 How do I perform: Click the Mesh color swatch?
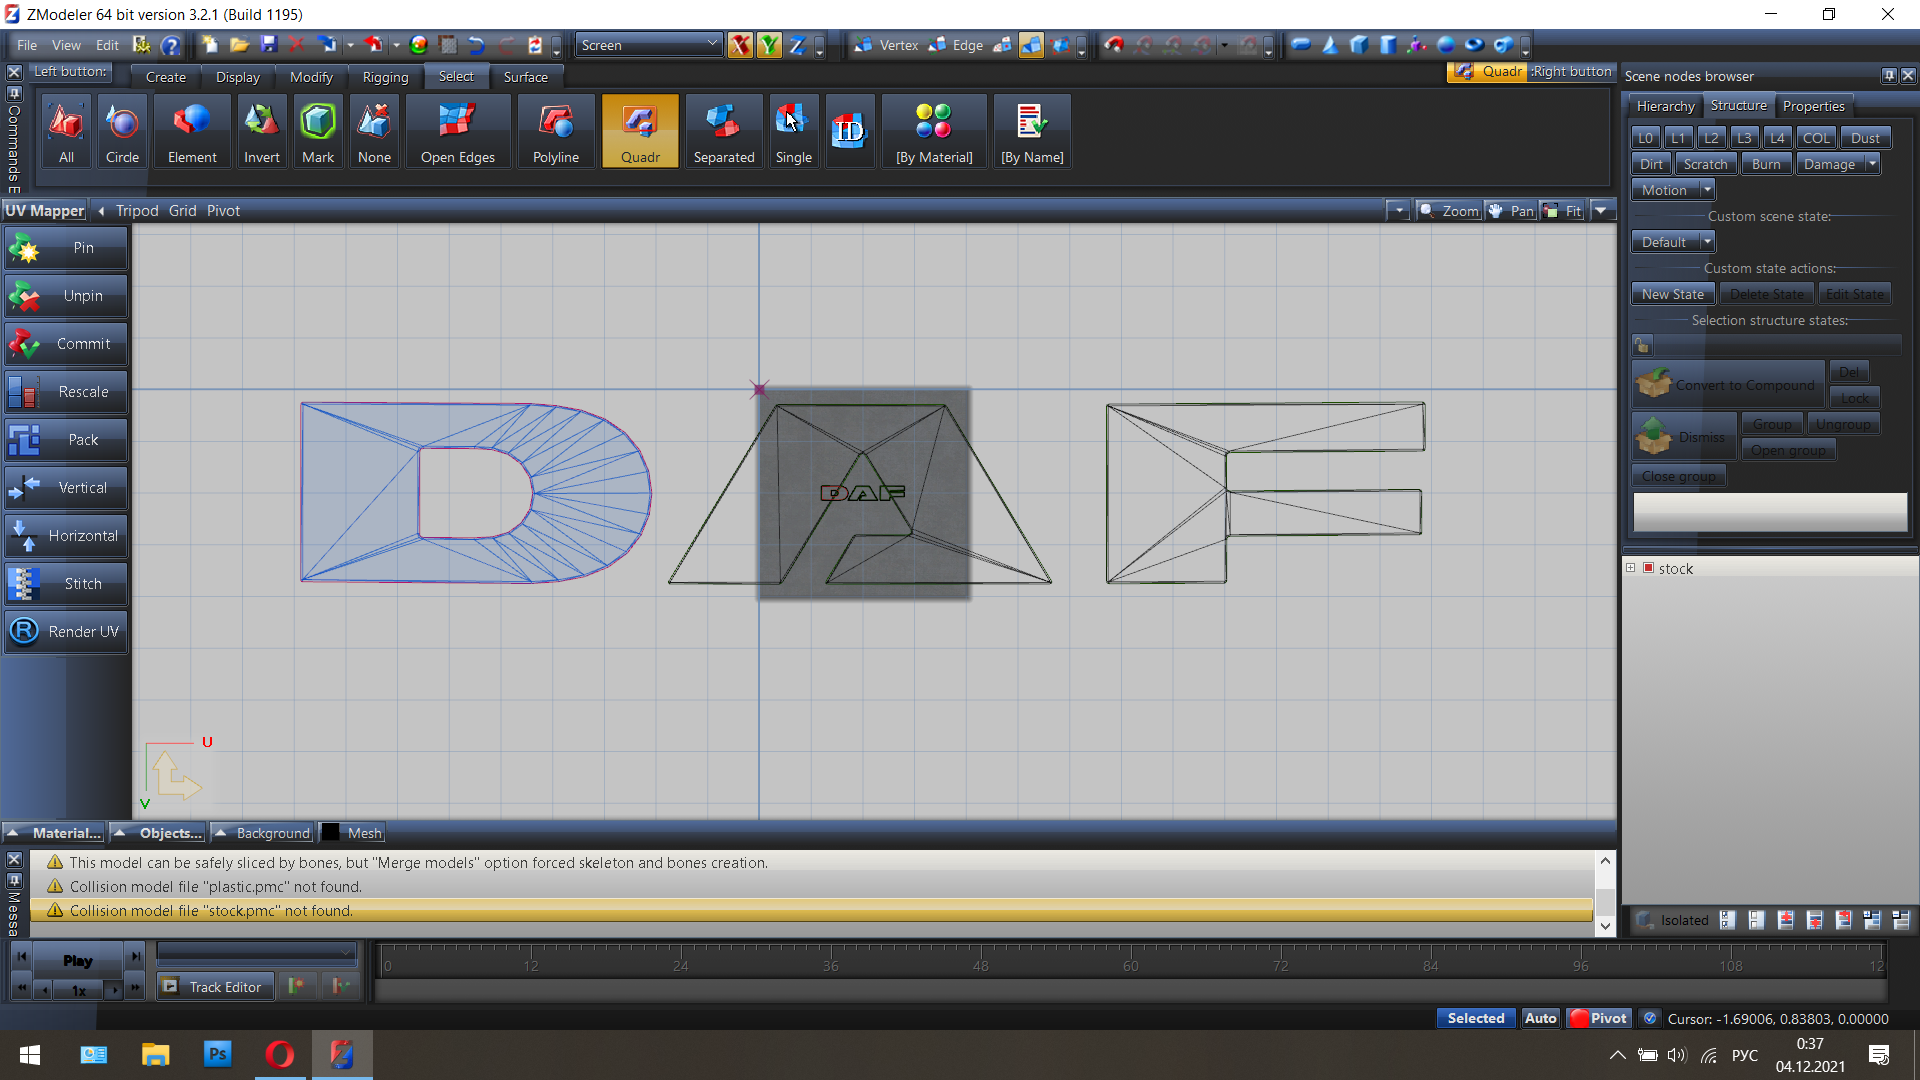click(x=330, y=833)
